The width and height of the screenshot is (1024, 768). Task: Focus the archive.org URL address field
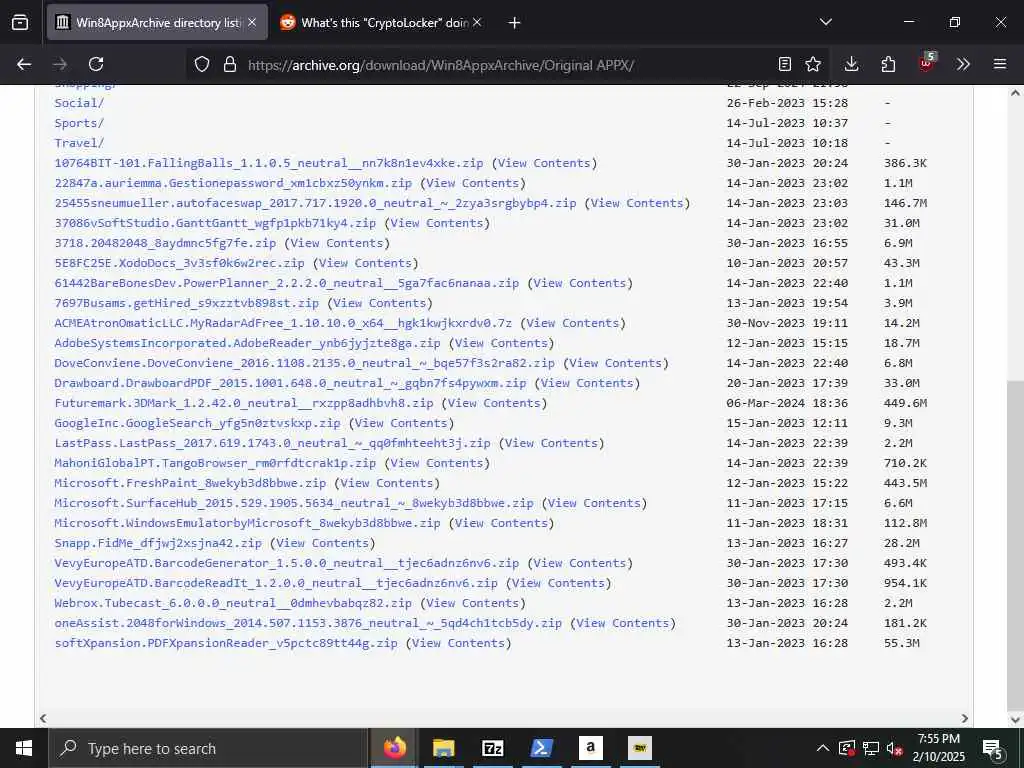pos(441,65)
